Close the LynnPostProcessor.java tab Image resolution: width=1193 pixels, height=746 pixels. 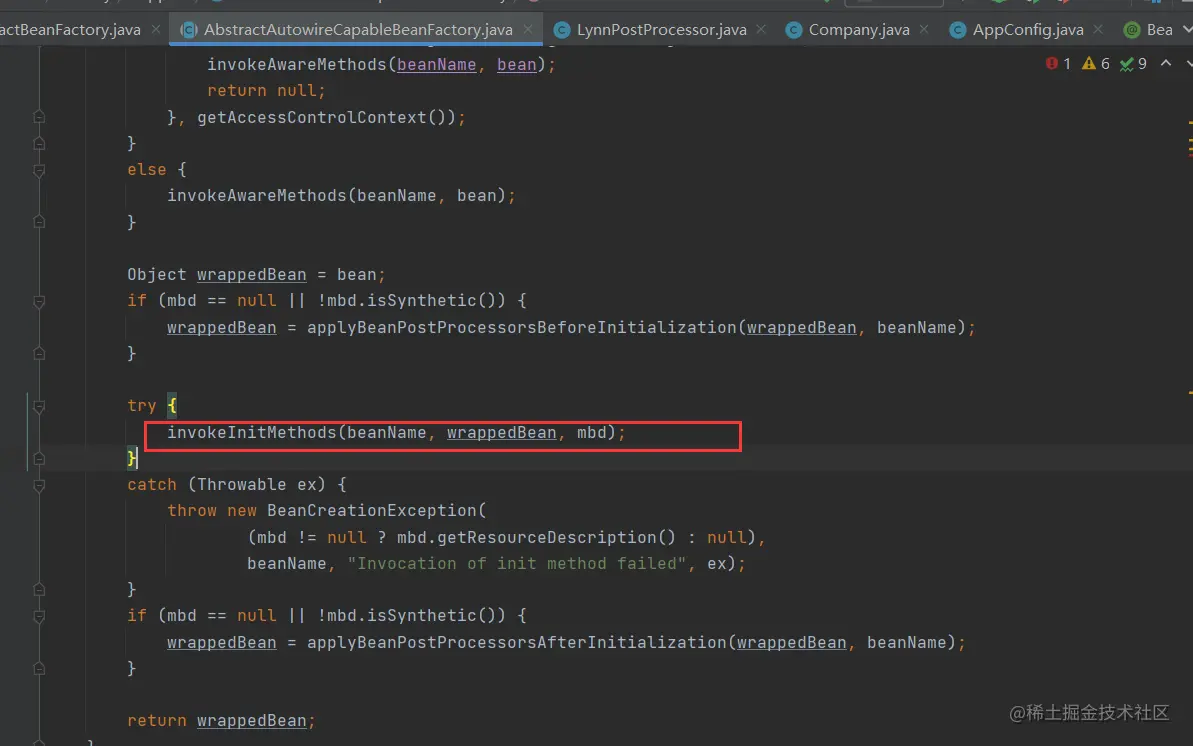(x=761, y=30)
